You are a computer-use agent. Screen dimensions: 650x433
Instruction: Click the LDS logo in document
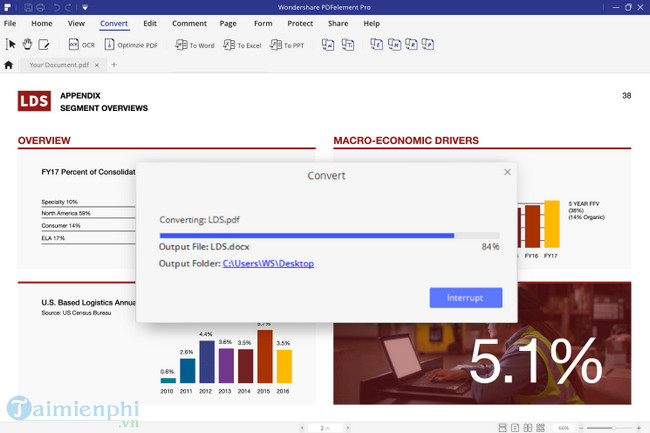pyautogui.click(x=34, y=101)
